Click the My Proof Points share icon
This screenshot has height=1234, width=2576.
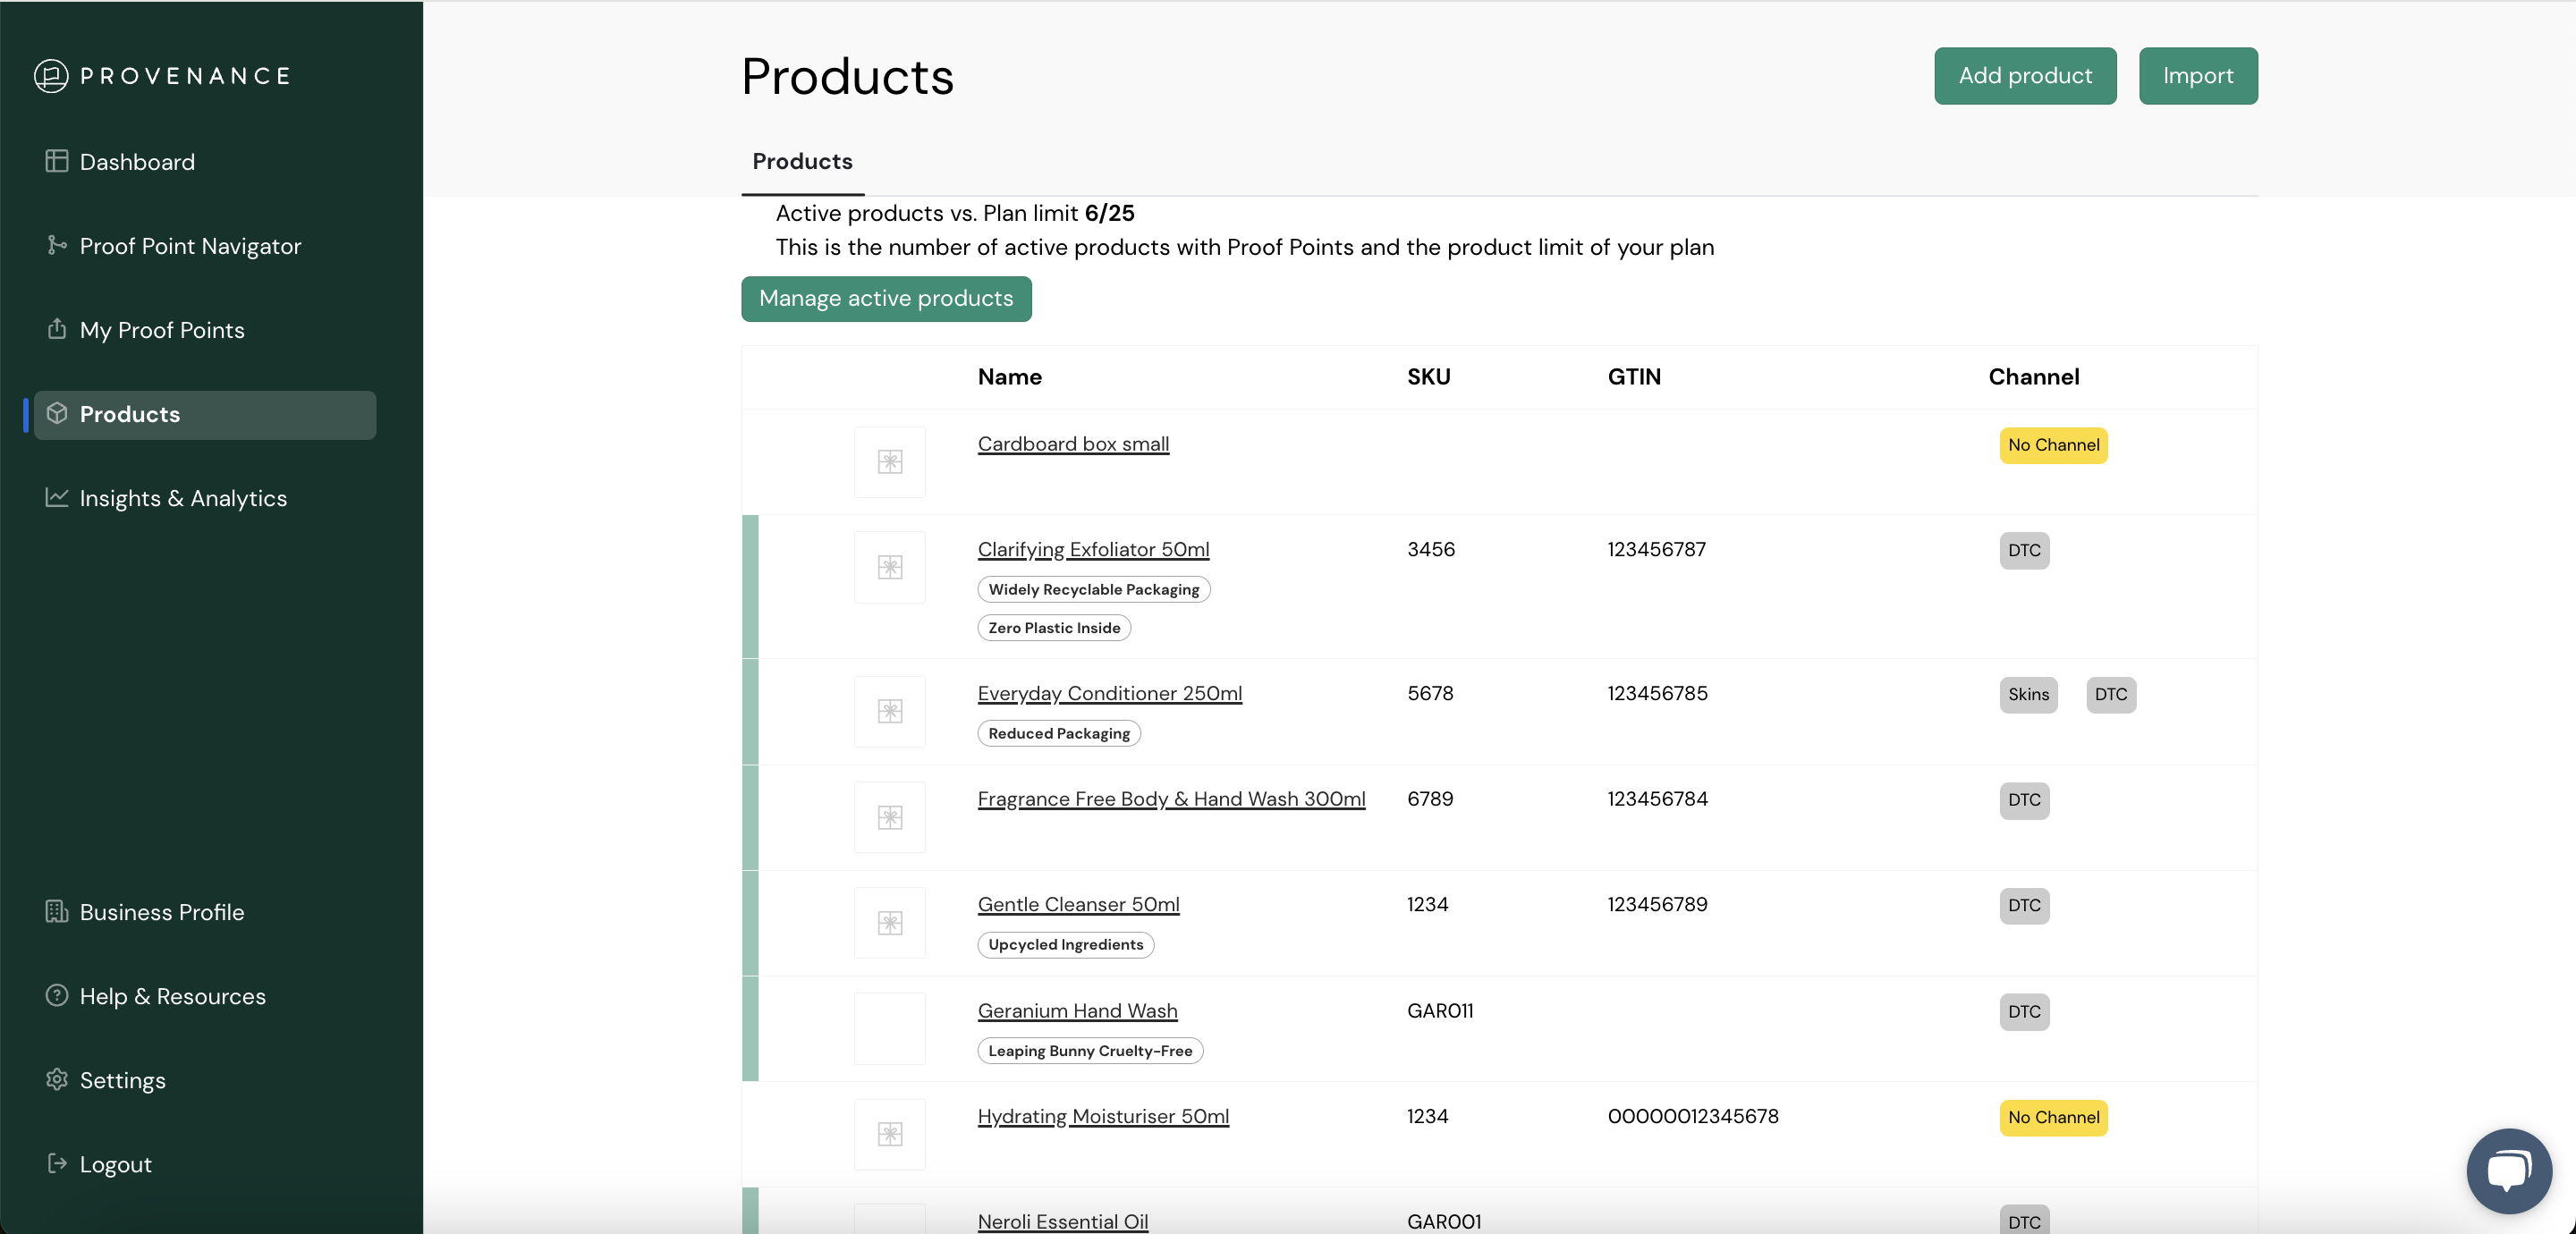point(57,329)
